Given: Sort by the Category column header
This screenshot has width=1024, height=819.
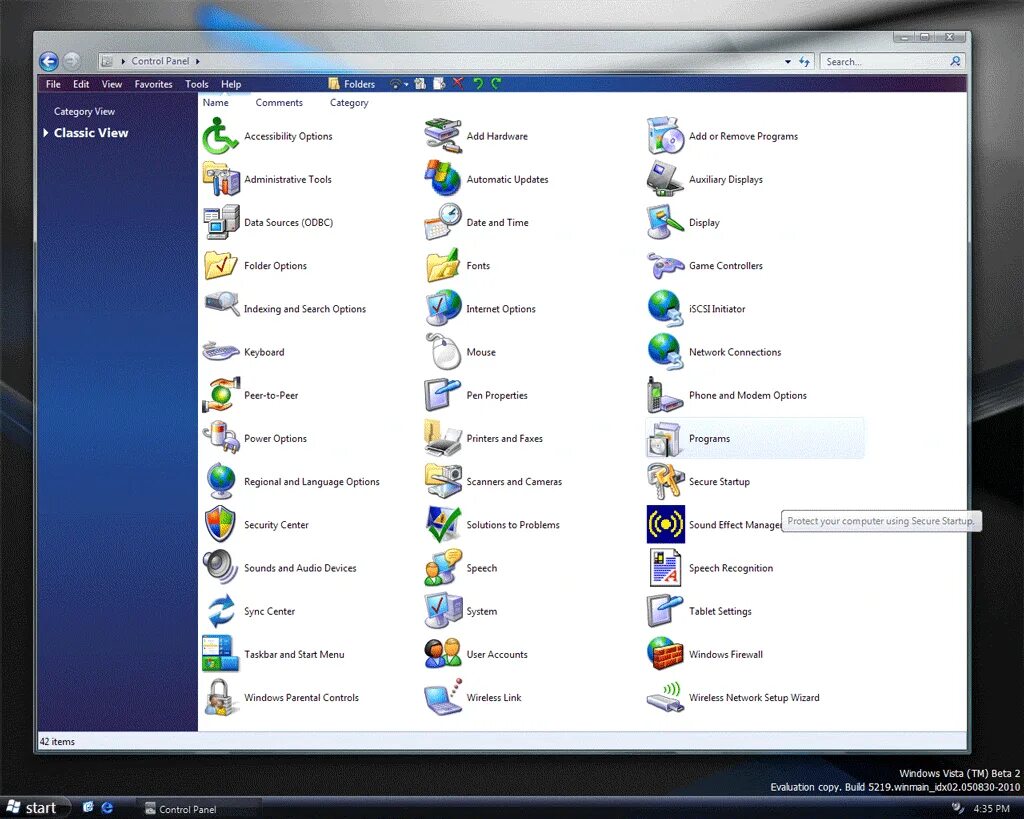Looking at the screenshot, I should tap(349, 103).
